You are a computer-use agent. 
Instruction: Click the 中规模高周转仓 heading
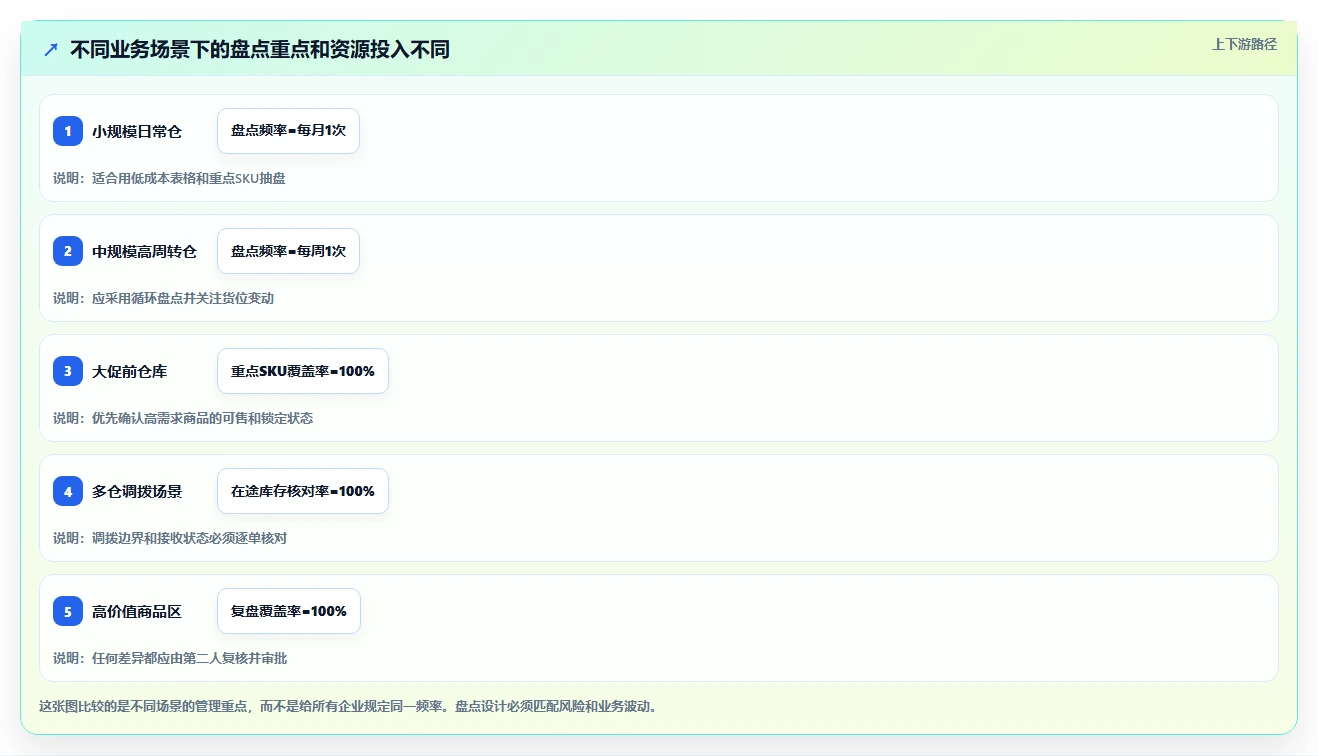click(145, 251)
